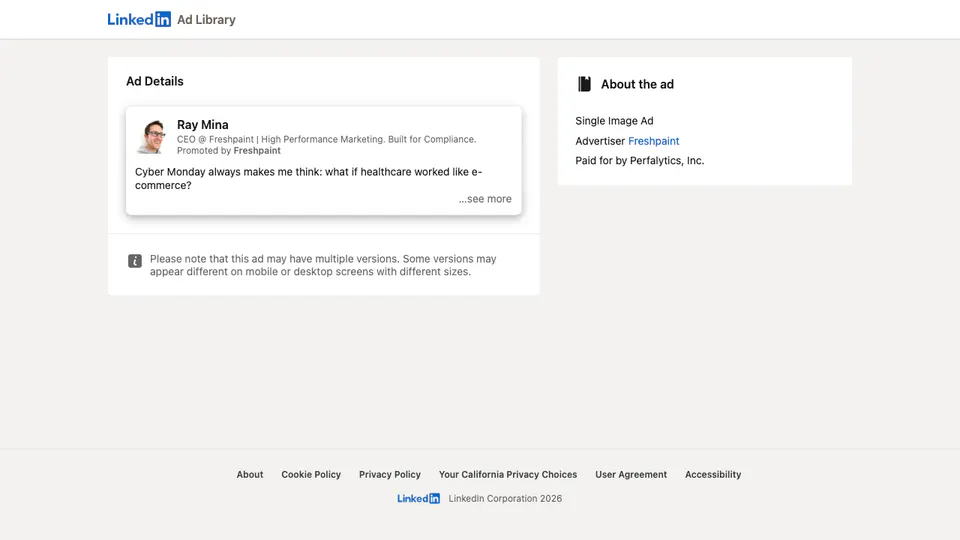Expand the ad text with '...see more'
The height and width of the screenshot is (540, 960).
click(485, 199)
